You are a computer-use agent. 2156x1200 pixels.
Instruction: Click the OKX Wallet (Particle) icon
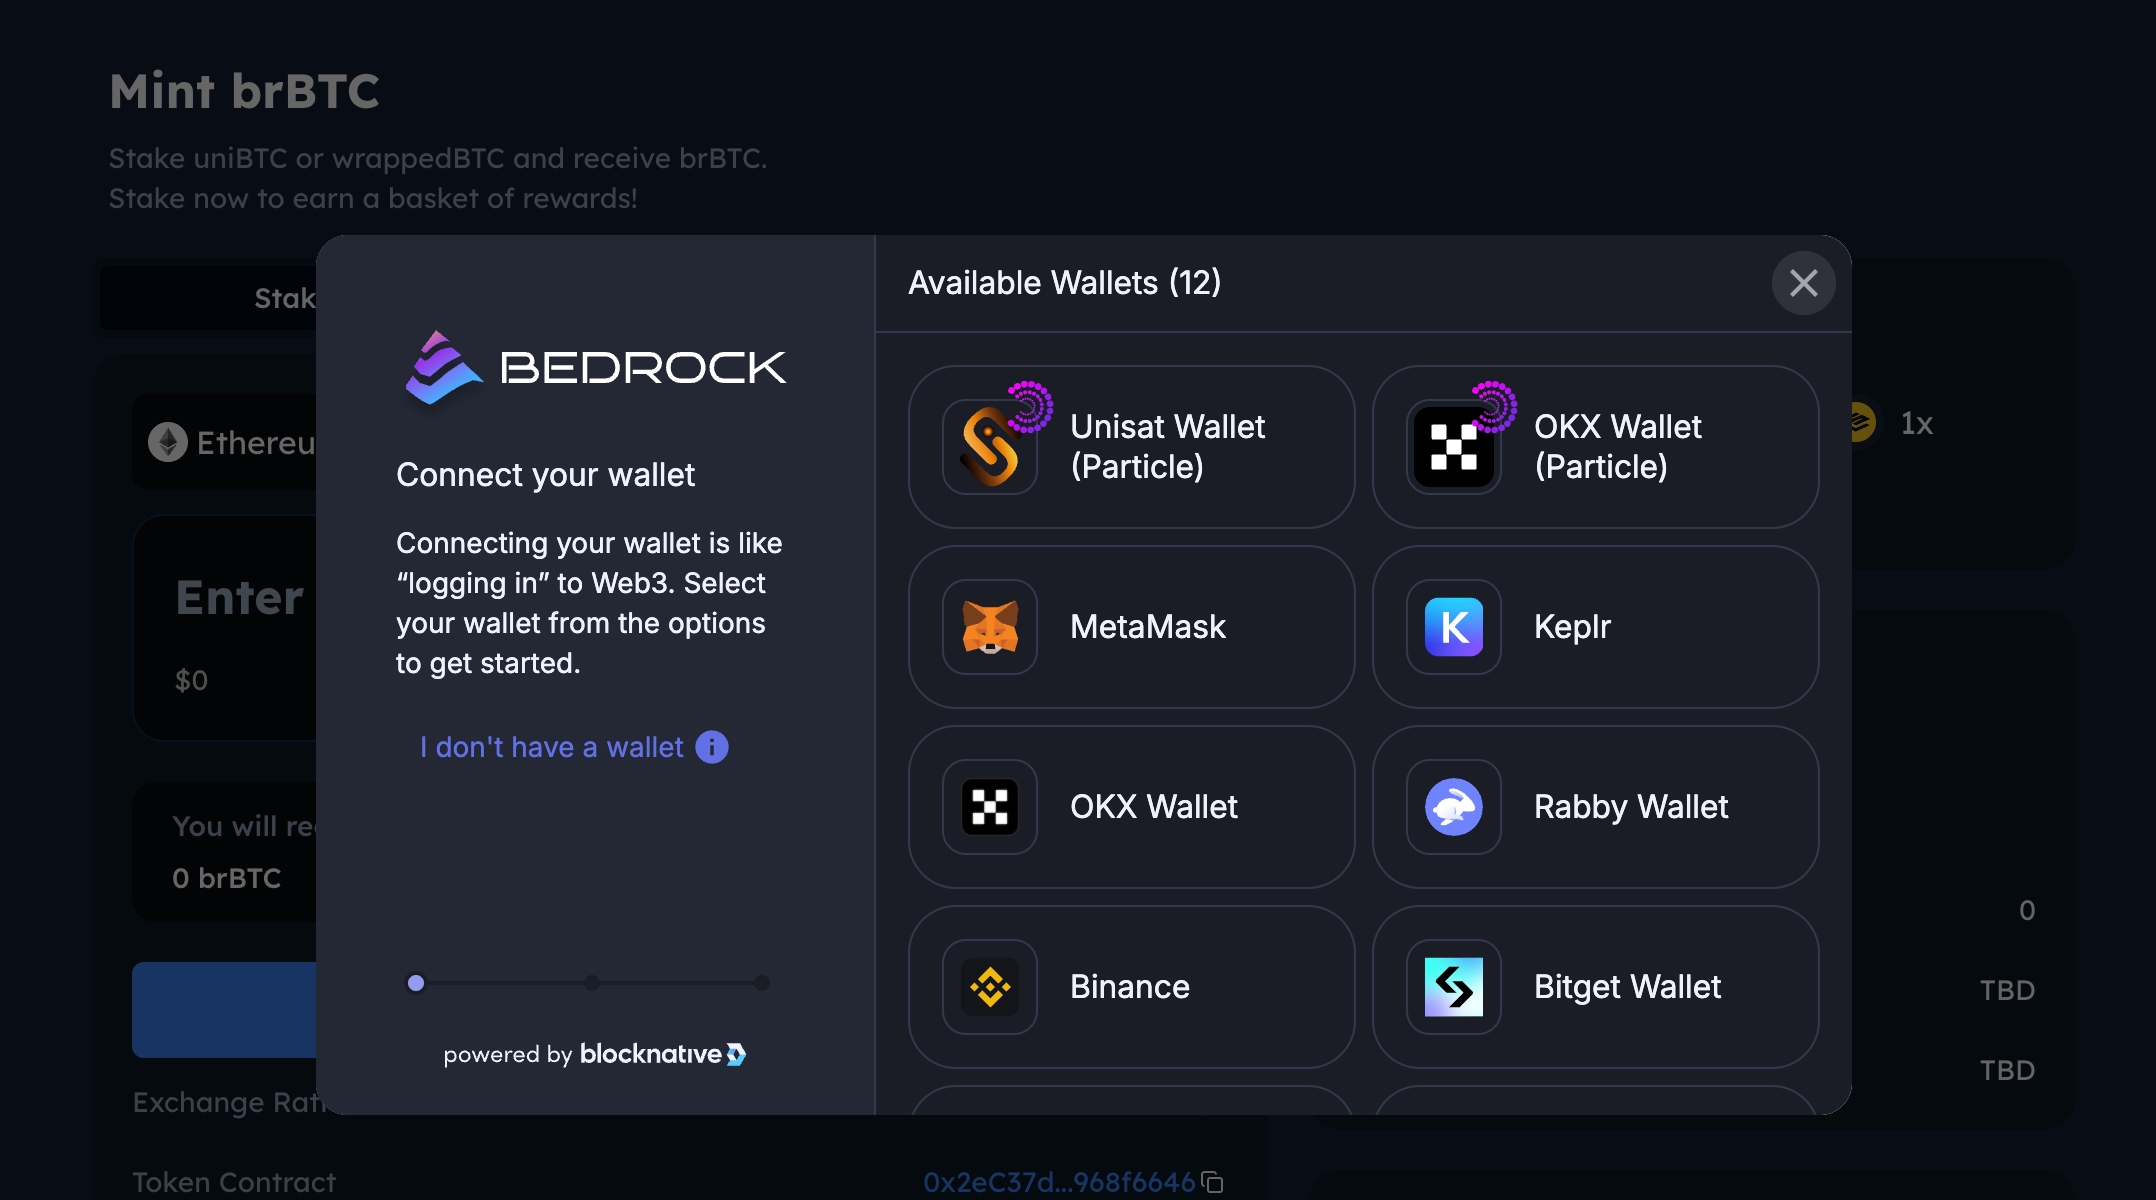1454,447
